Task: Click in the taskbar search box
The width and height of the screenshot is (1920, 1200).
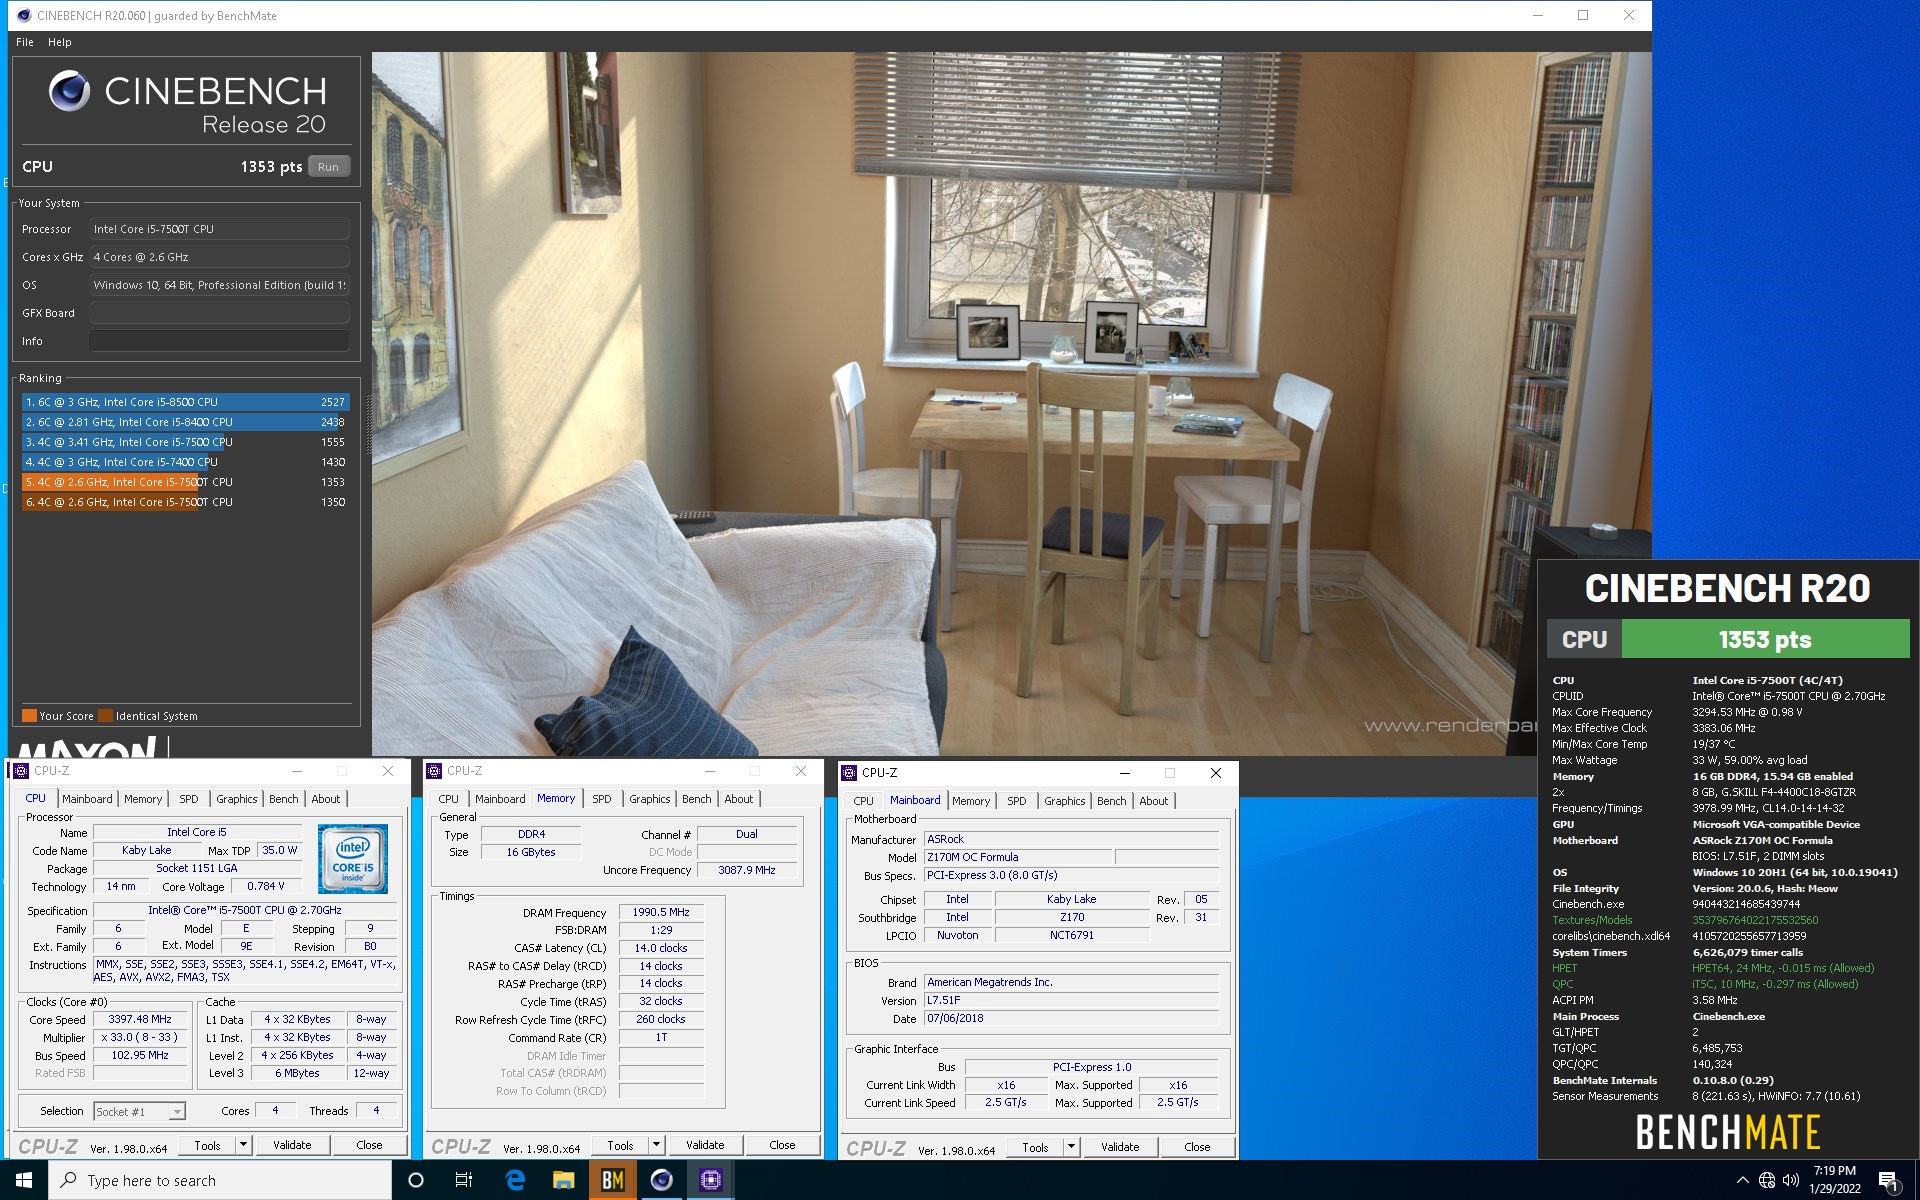Action: click(x=220, y=1180)
